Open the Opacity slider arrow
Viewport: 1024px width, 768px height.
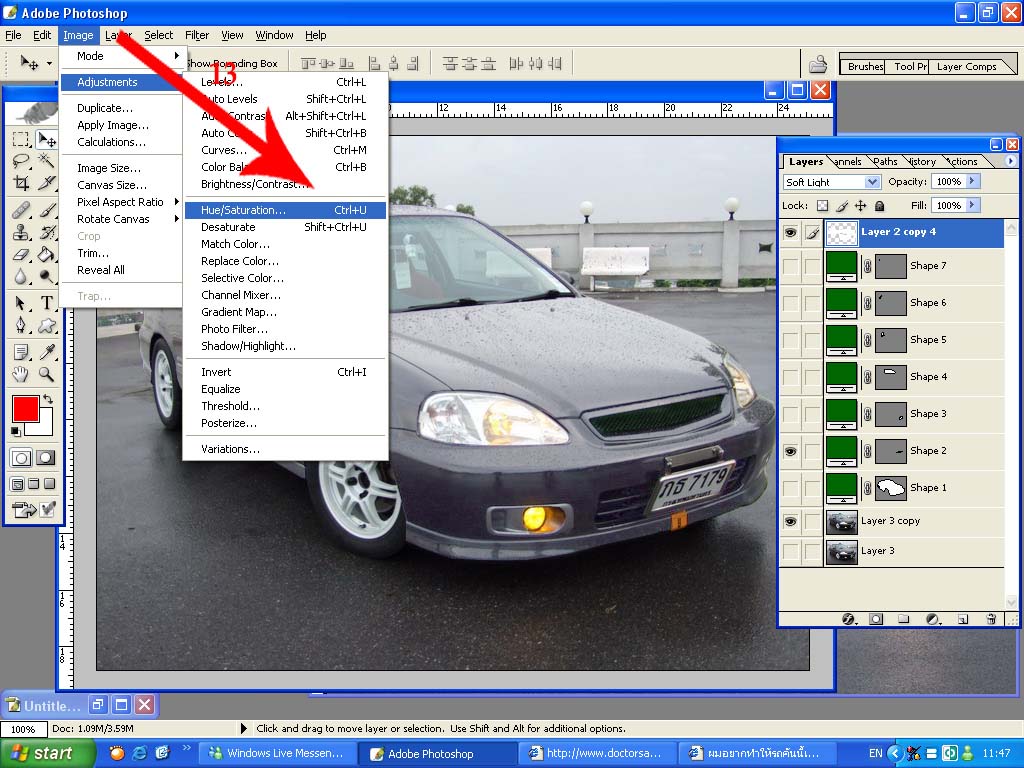click(972, 181)
